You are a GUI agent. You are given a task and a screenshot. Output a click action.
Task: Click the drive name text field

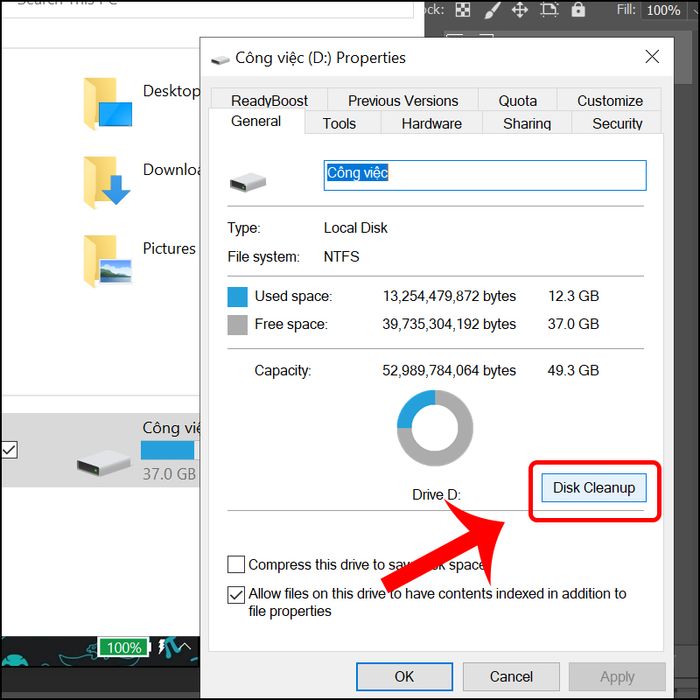tap(485, 175)
